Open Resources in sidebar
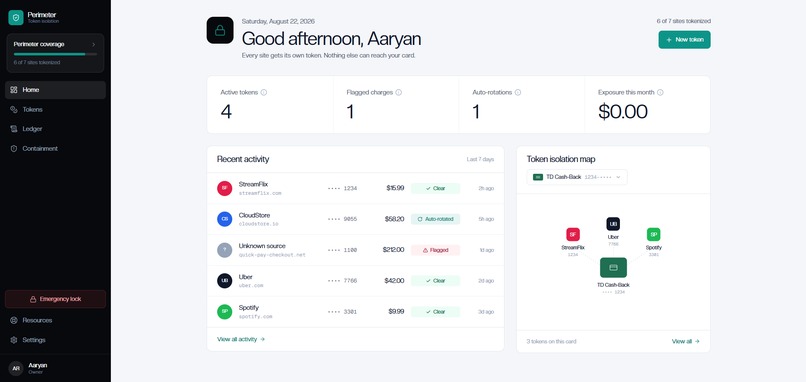The height and width of the screenshot is (382, 806). pos(56,320)
